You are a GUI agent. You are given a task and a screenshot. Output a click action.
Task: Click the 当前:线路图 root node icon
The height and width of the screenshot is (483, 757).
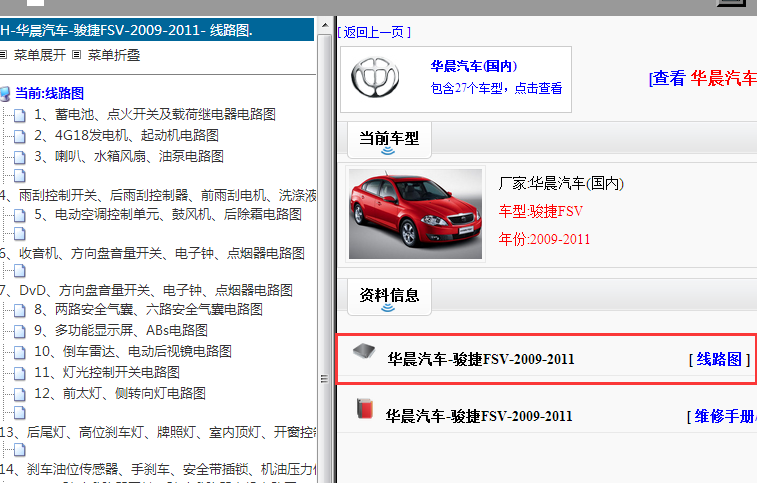pos(5,94)
